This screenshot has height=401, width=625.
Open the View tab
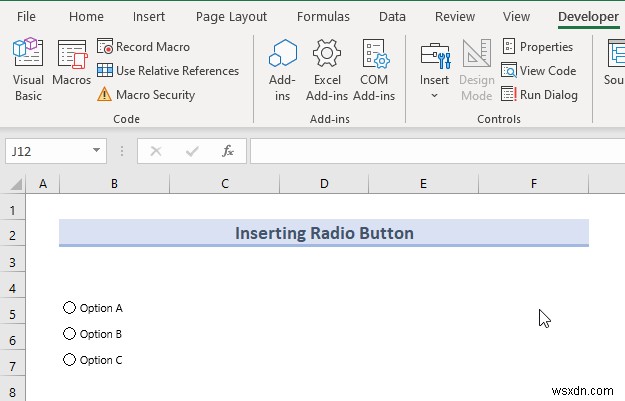coord(516,17)
